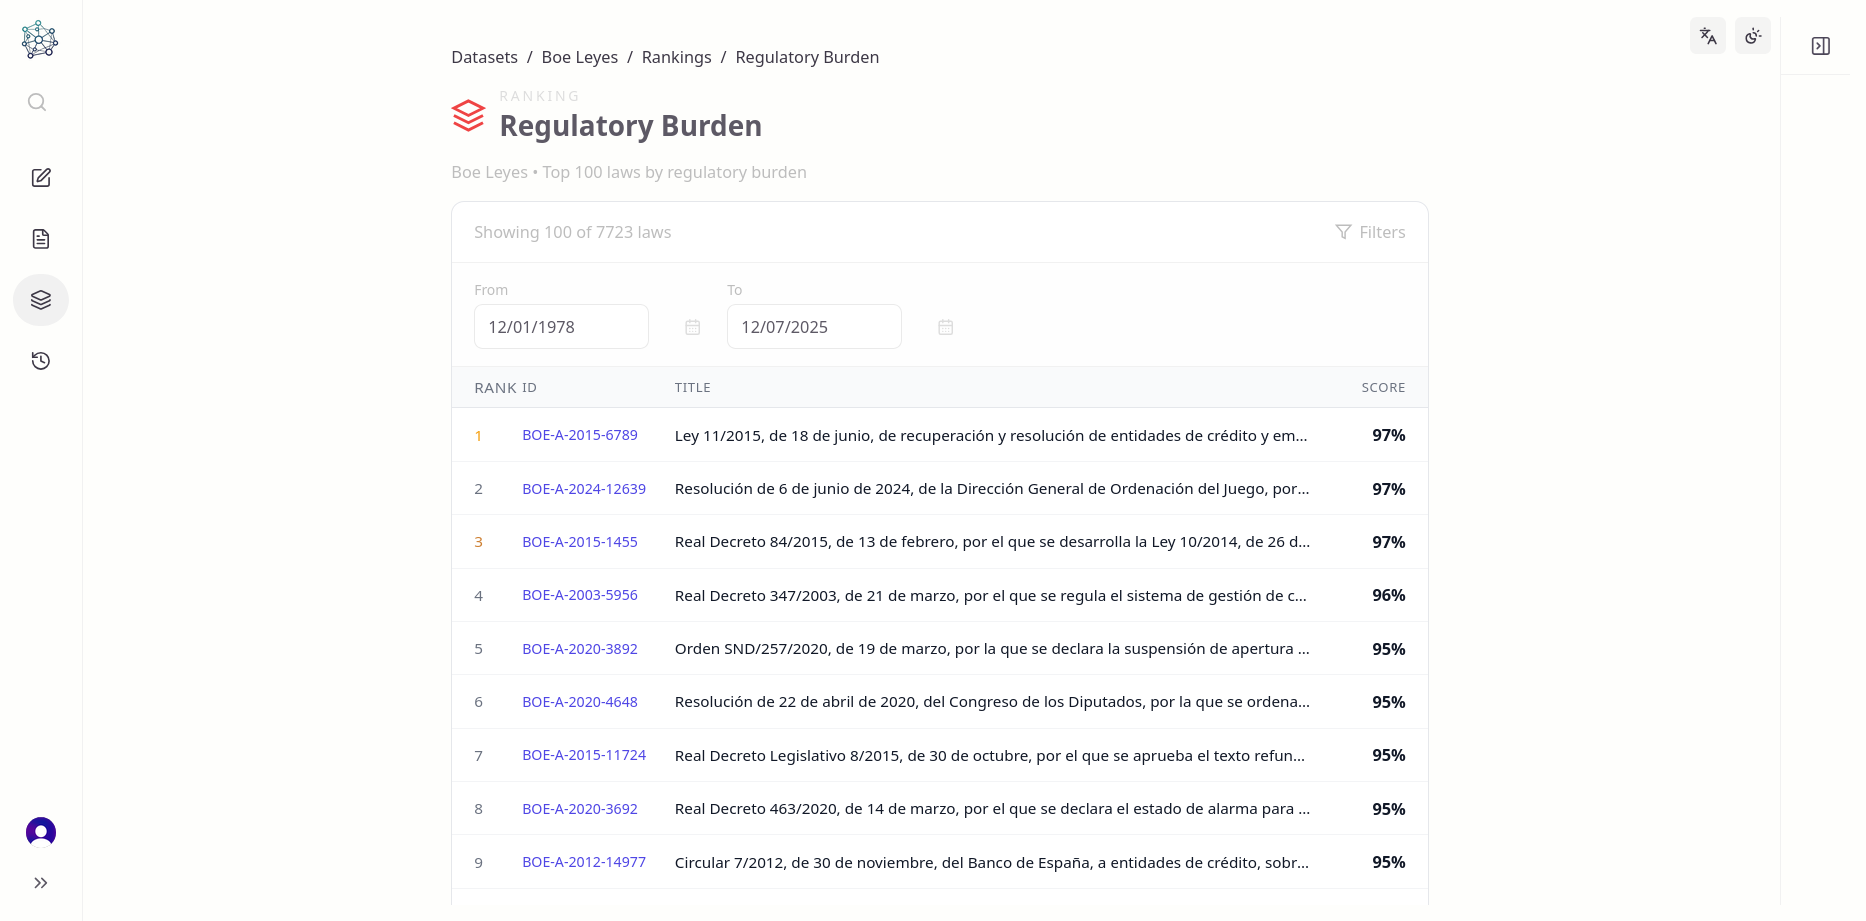Go to Rankings in the breadcrumb trail
The image size is (1866, 921).
pos(676,57)
